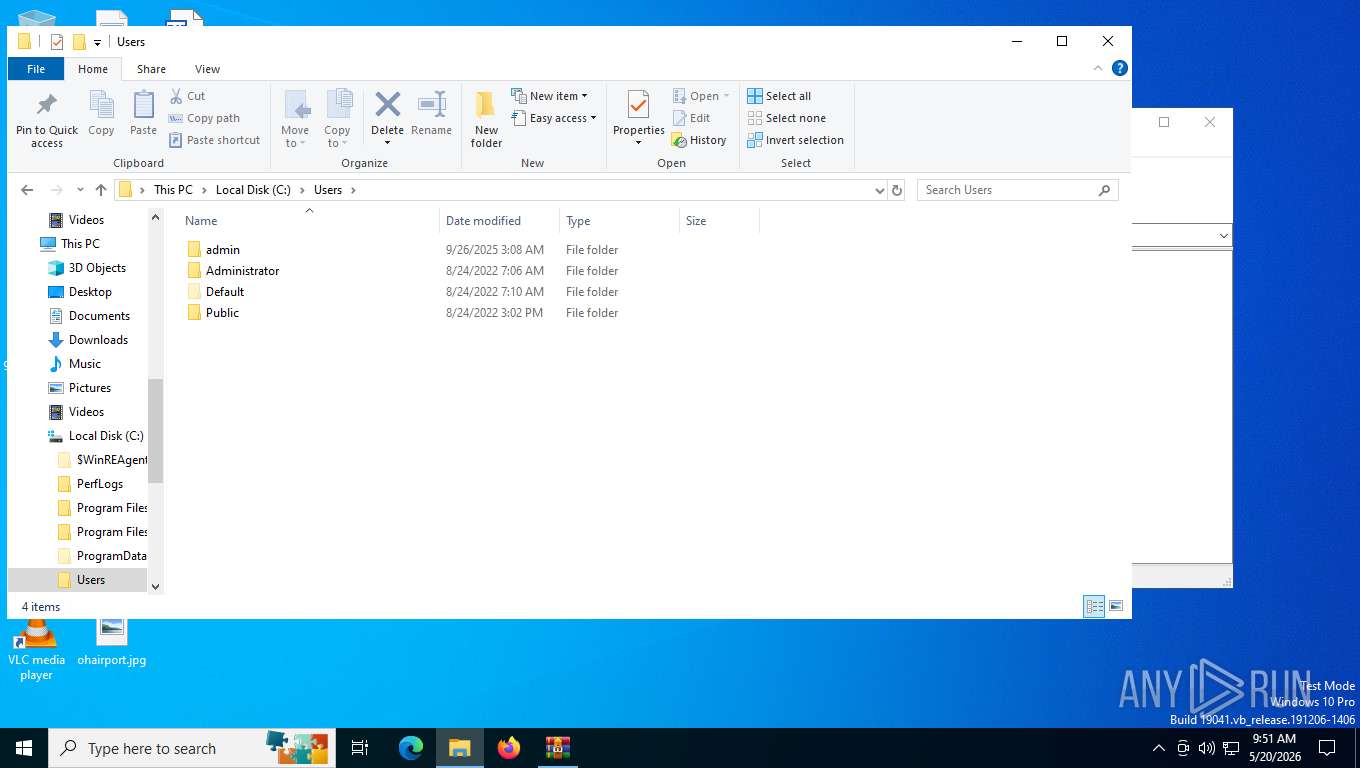Open Firefox from the taskbar
Viewport: 1360px width, 768px height.
point(509,748)
